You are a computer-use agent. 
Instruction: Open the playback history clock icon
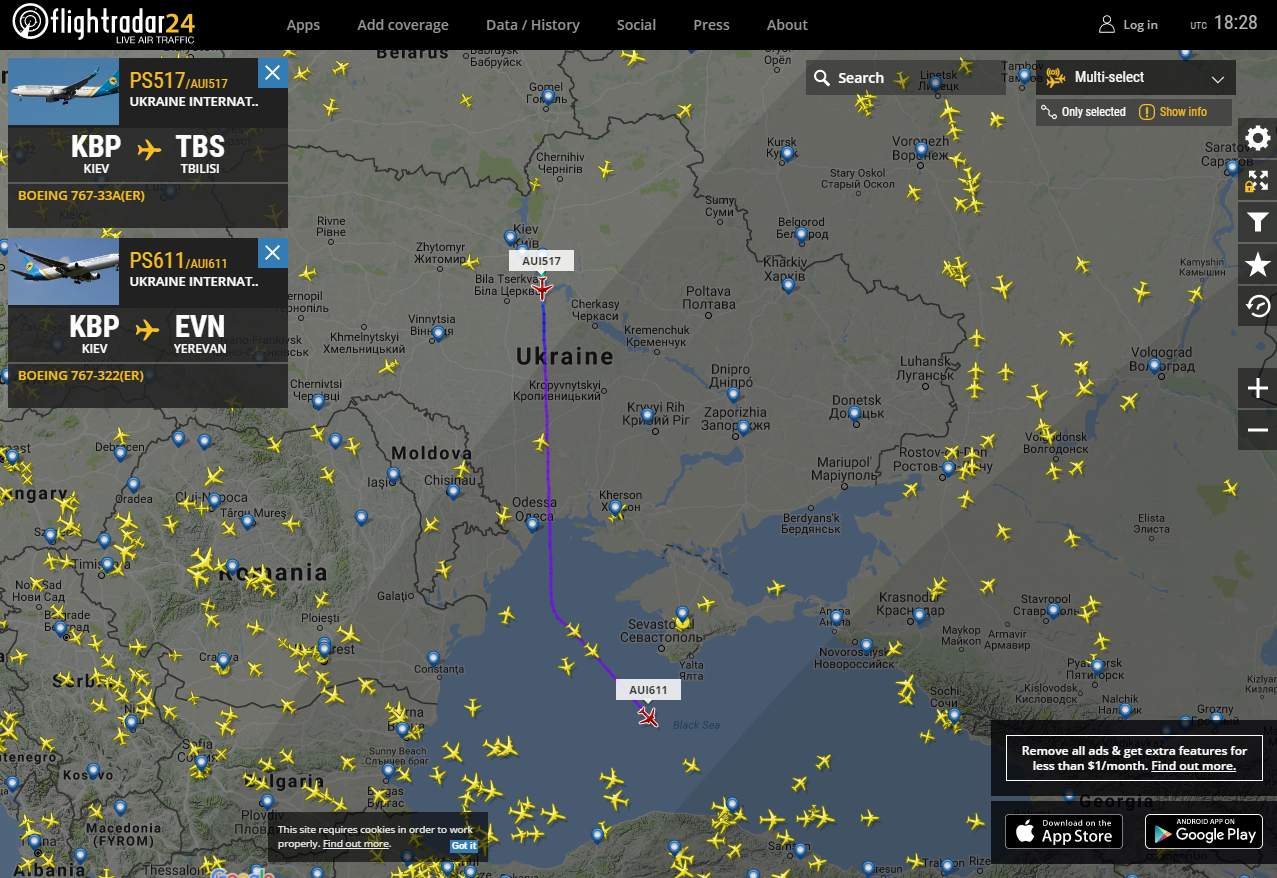(1257, 306)
